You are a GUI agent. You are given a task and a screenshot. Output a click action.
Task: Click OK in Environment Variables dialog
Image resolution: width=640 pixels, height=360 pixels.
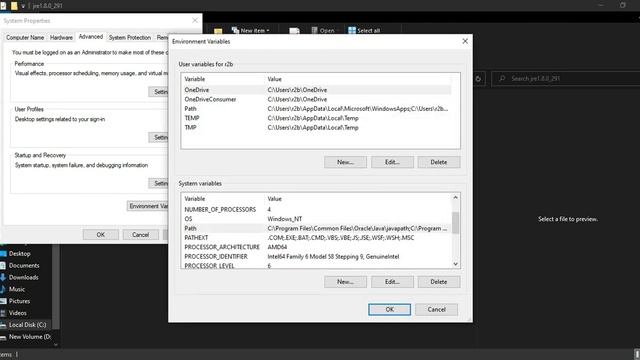click(389, 309)
